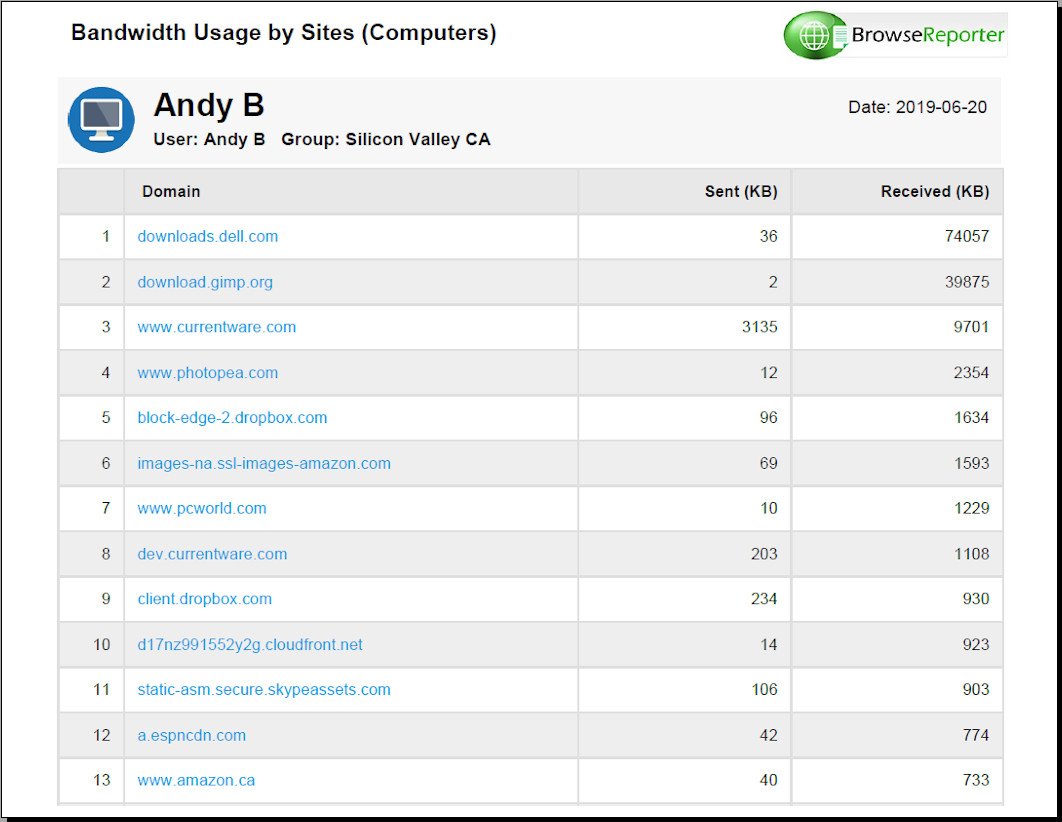This screenshot has height=822, width=1062.
Task: Visit the www.pcworld.com link
Action: point(202,508)
